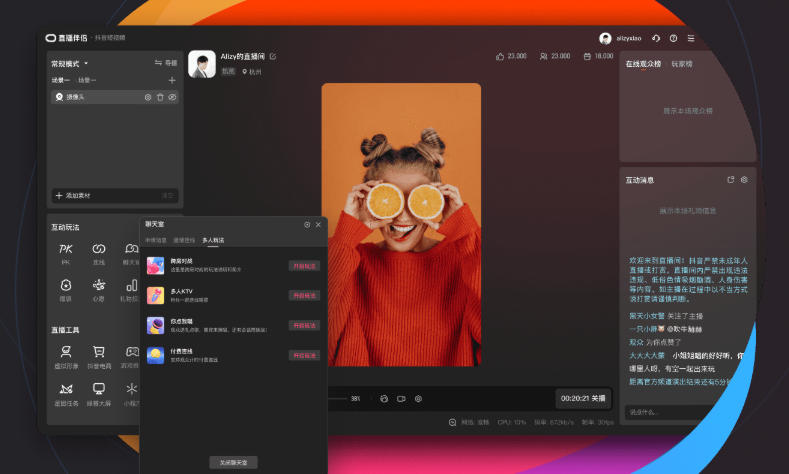Toggle visibility eye of 摄像头 source

click(172, 97)
